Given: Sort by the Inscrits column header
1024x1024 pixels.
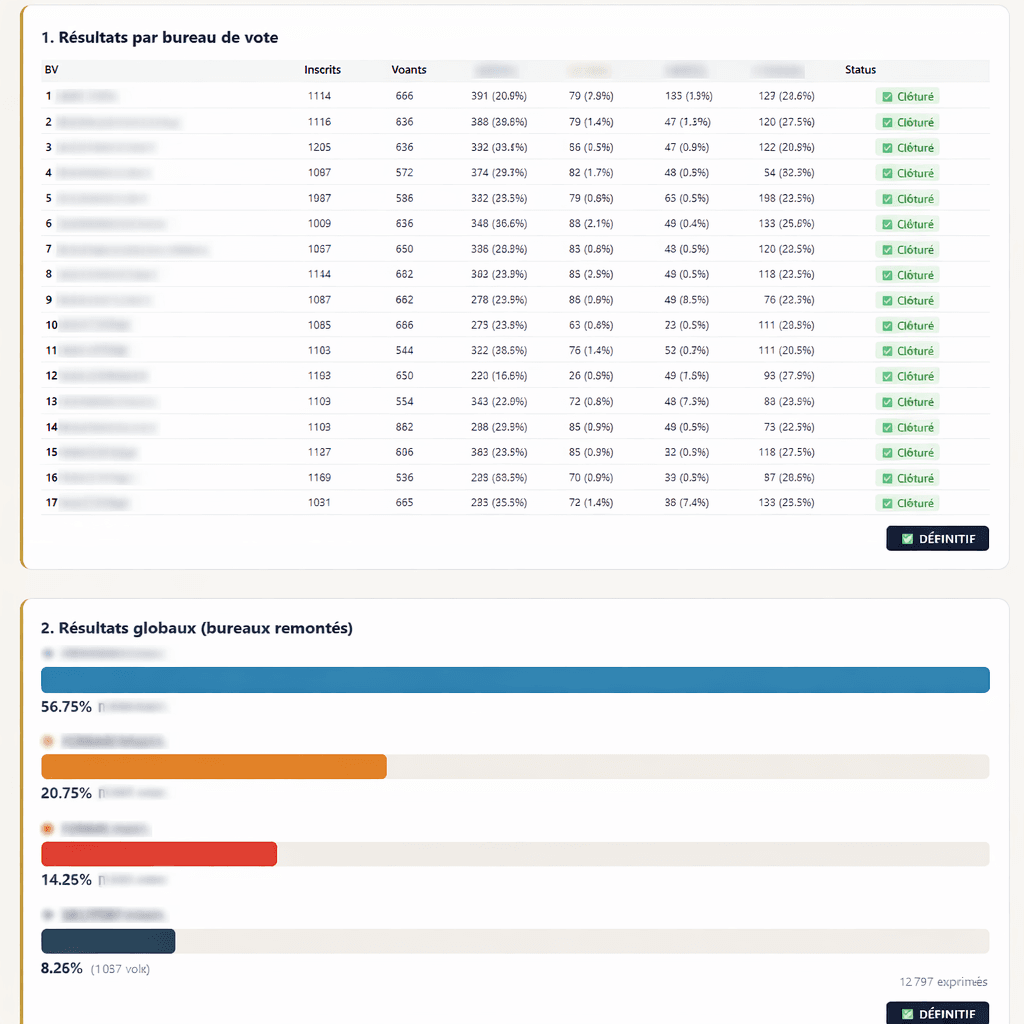Looking at the screenshot, I should point(322,70).
